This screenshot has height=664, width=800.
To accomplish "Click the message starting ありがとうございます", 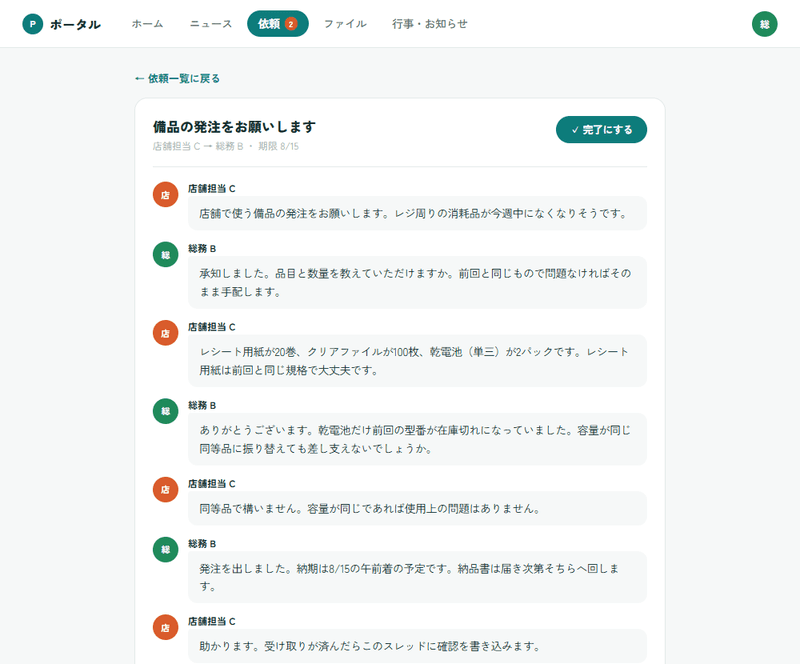I will pos(417,439).
